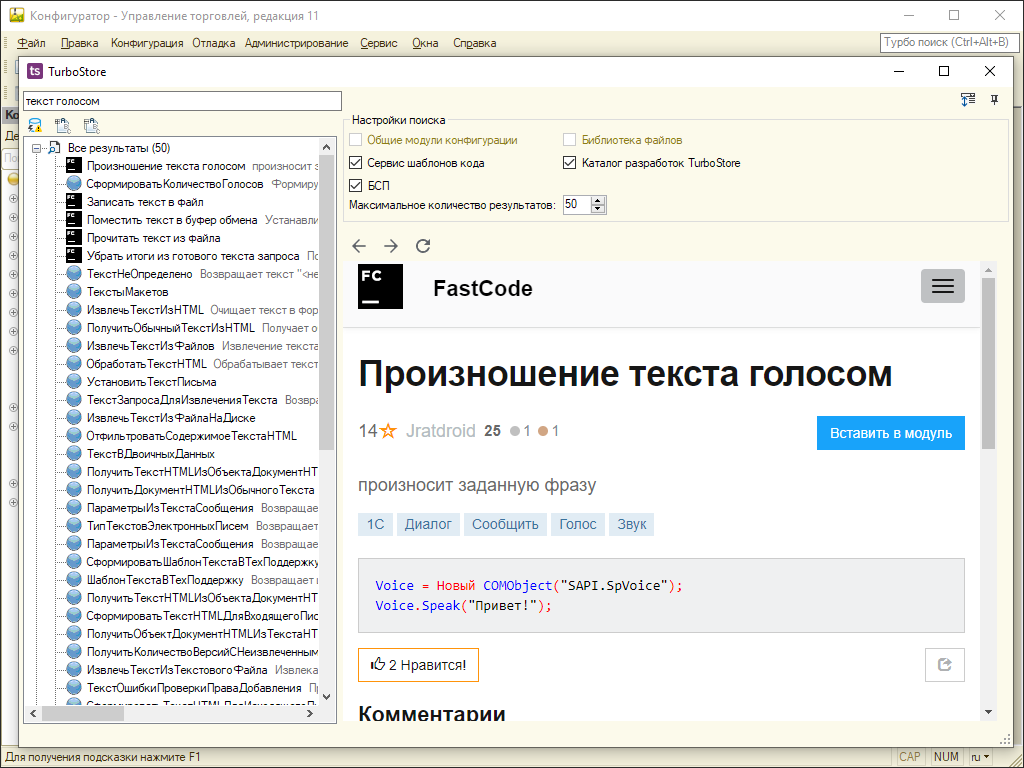This screenshot has width=1024, height=768.
Task: Navigate back using the preview pane arrow
Action: coord(359,245)
